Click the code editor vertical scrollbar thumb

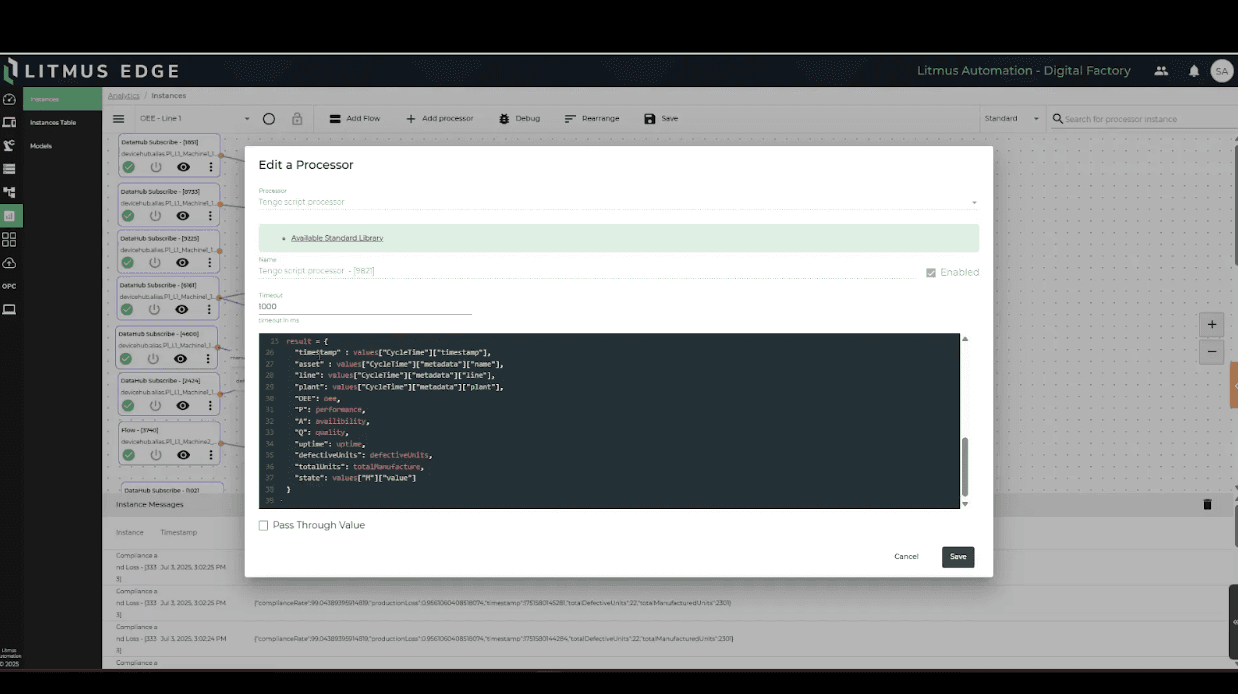pyautogui.click(x=965, y=467)
